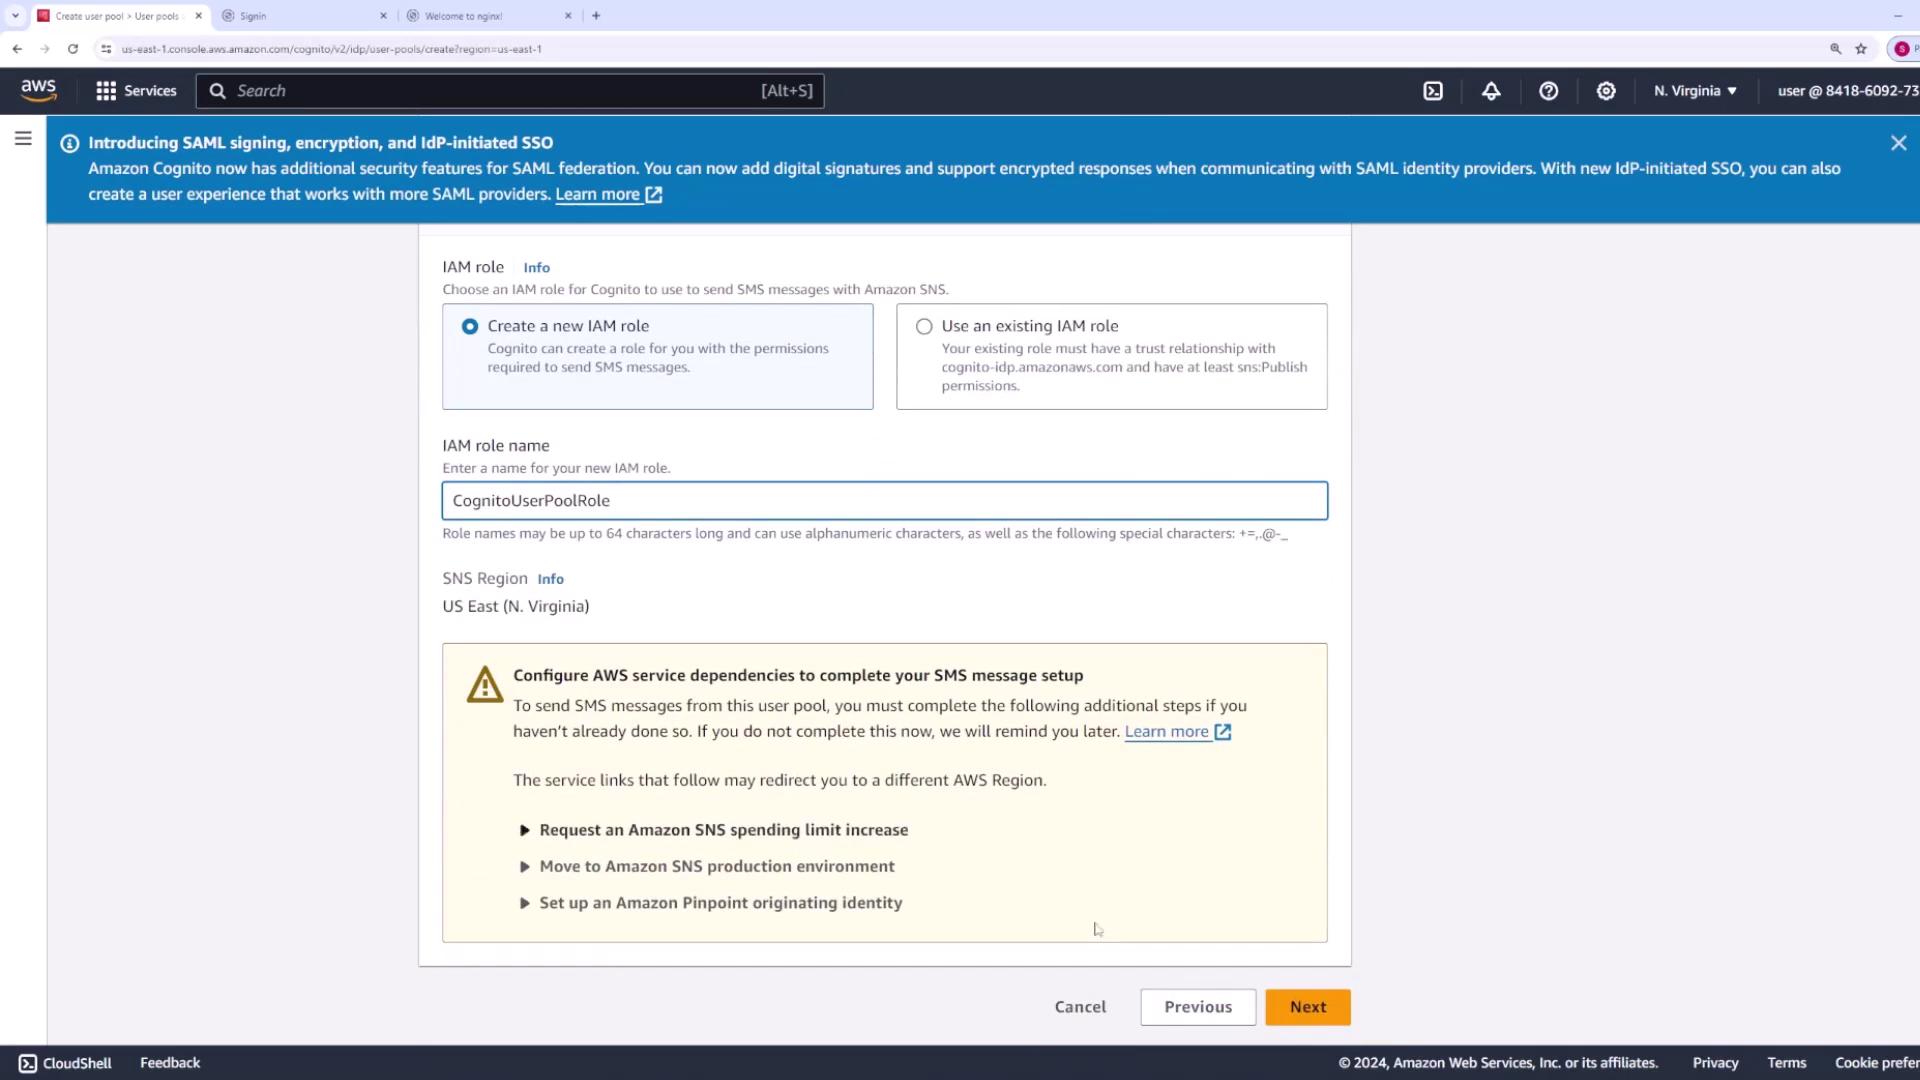The image size is (1920, 1080).
Task: Open CloudShell icon in top navigation bar
Action: 1433,91
